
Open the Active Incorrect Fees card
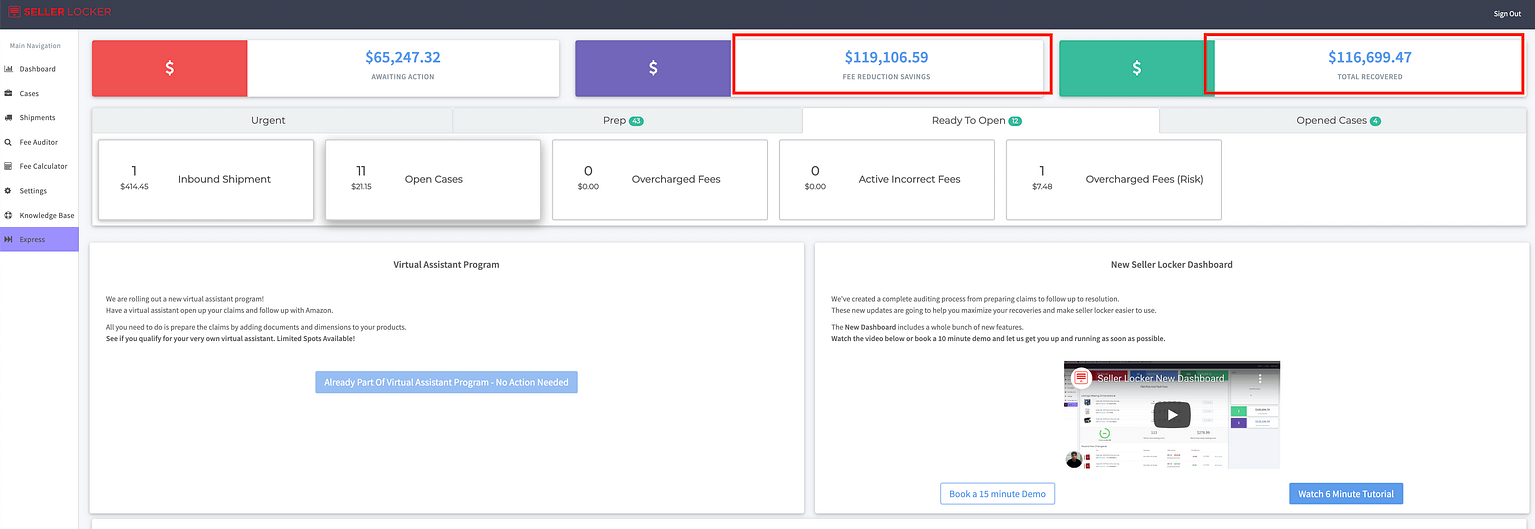tap(887, 179)
